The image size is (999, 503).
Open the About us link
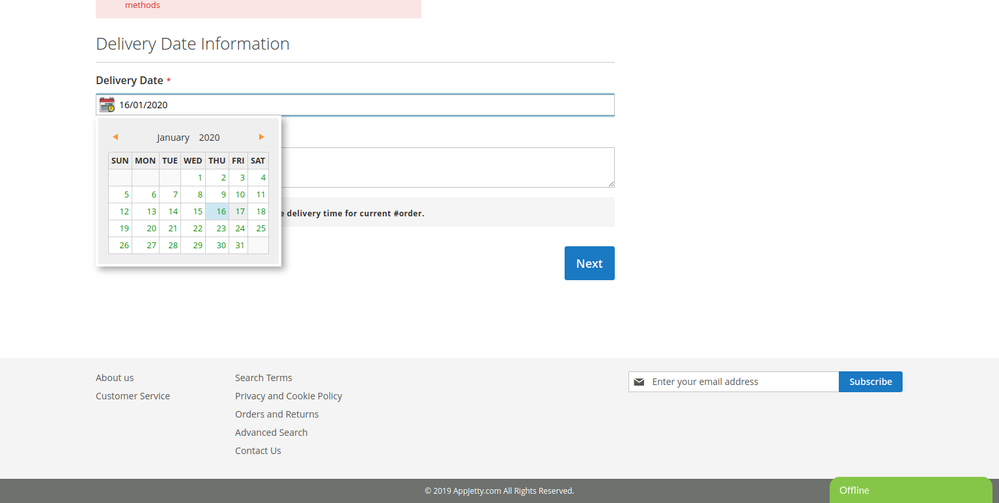coord(115,378)
